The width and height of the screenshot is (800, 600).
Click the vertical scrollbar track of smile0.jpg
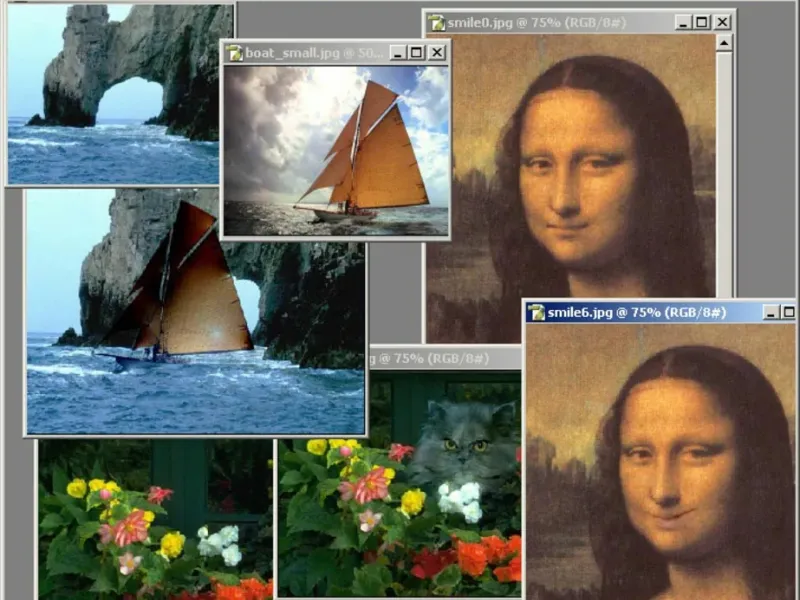click(x=724, y=173)
